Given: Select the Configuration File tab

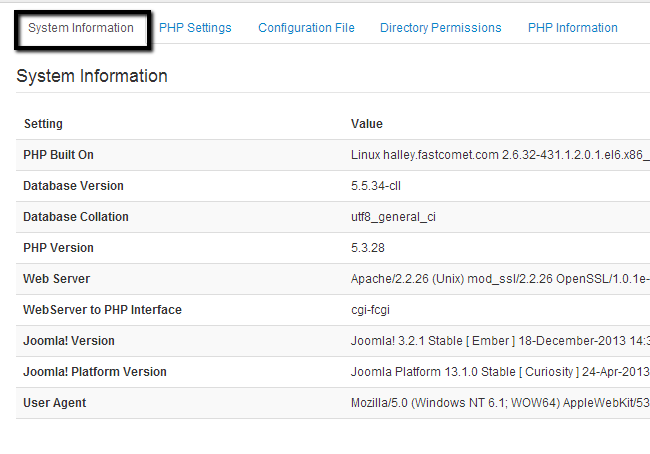Looking at the screenshot, I should tap(306, 28).
